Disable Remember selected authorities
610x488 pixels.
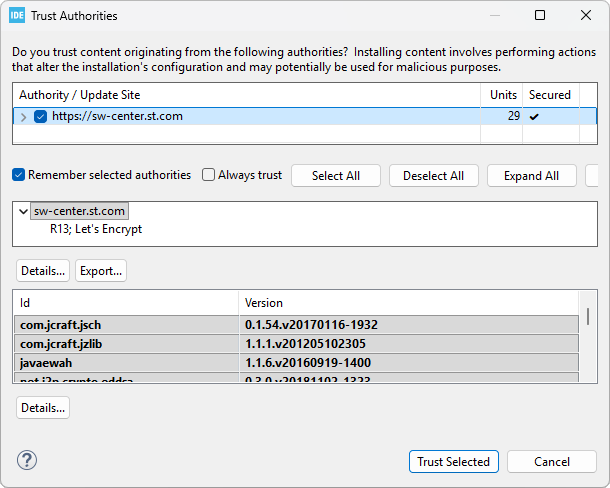[19, 175]
